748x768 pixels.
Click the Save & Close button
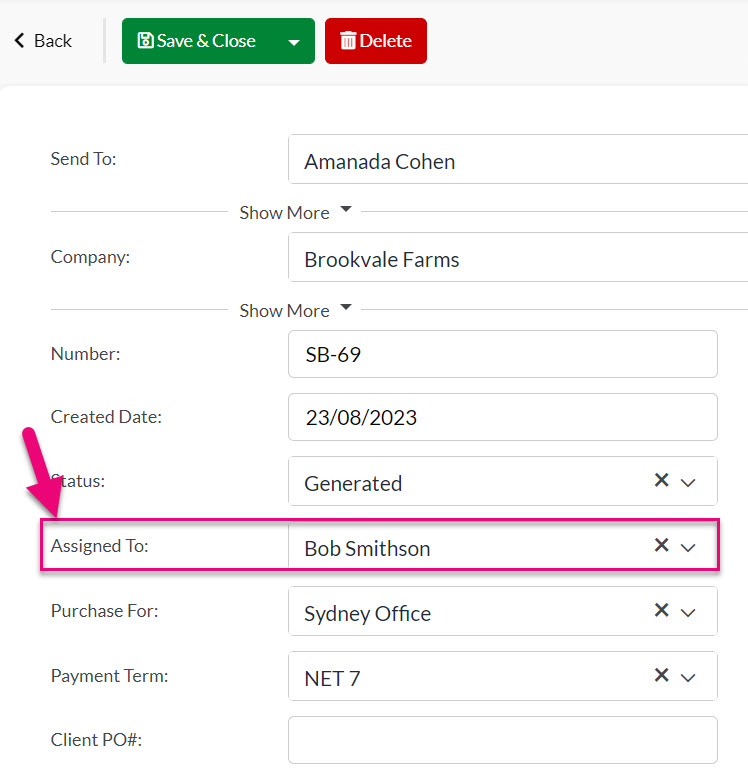point(201,41)
